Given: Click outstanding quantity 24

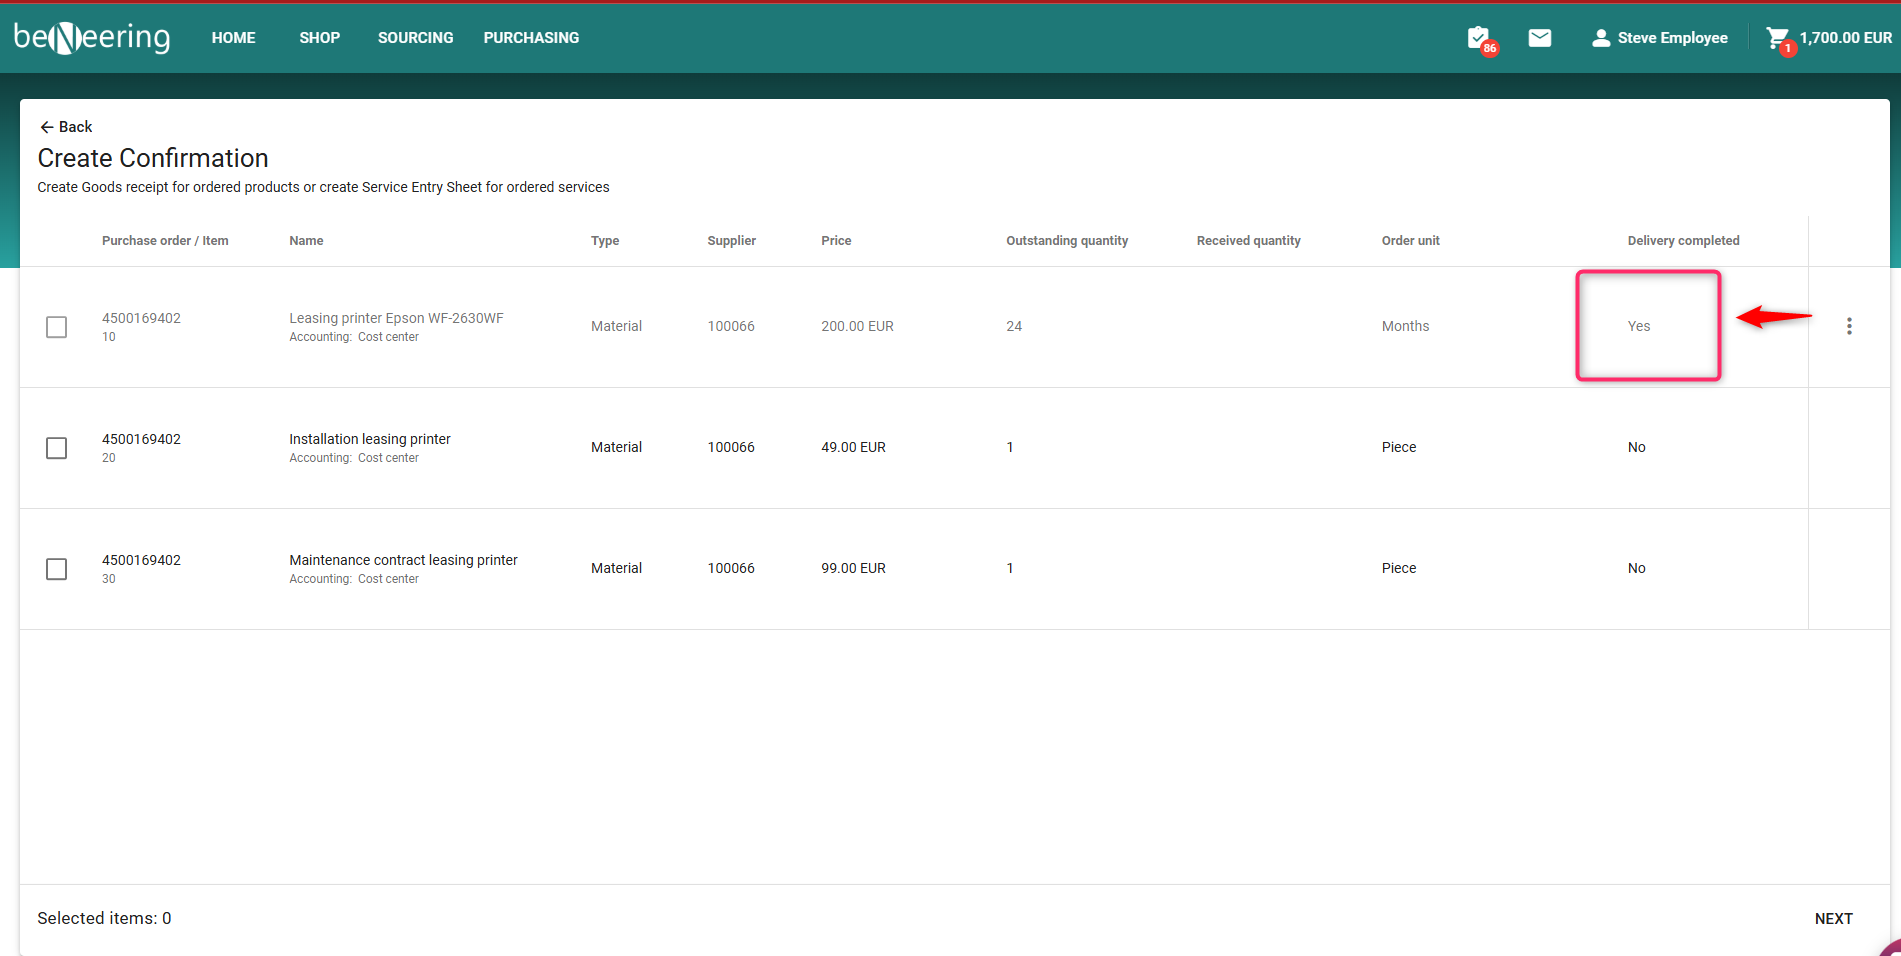Looking at the screenshot, I should (1014, 326).
